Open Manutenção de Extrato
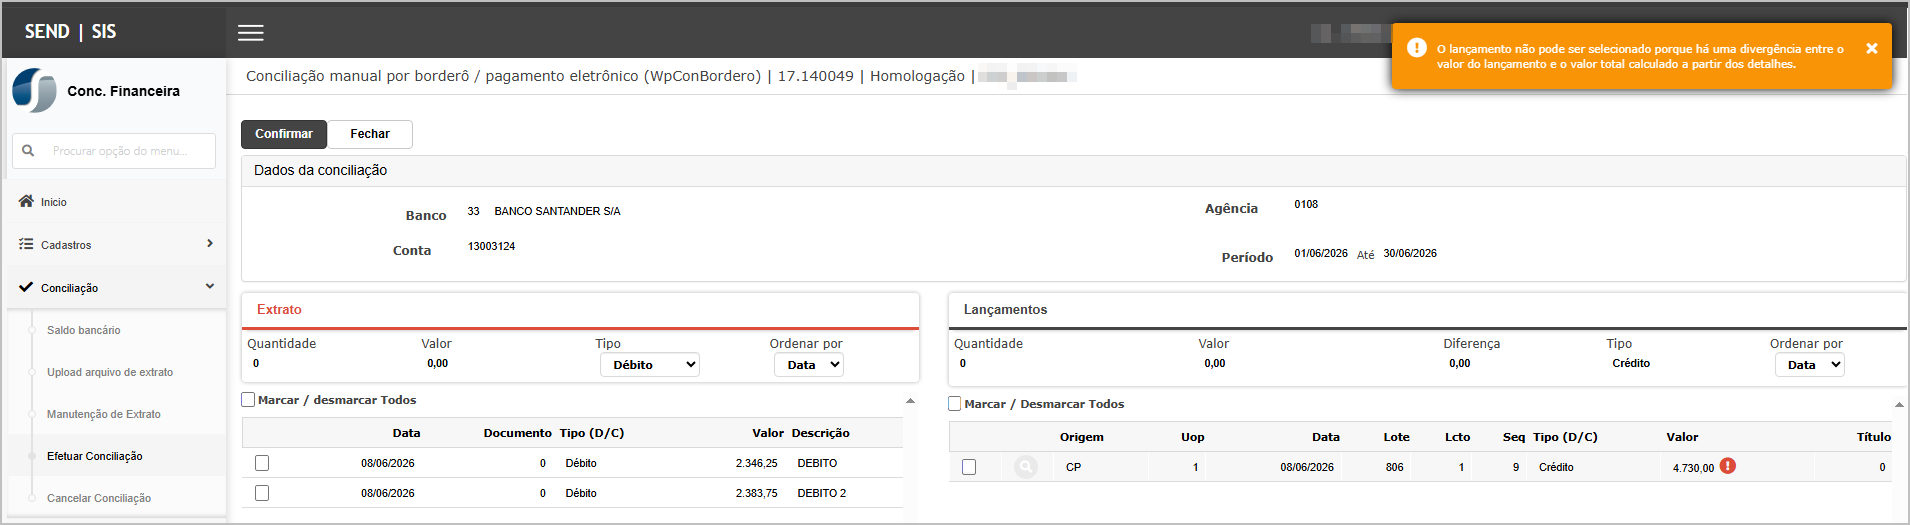 point(104,414)
